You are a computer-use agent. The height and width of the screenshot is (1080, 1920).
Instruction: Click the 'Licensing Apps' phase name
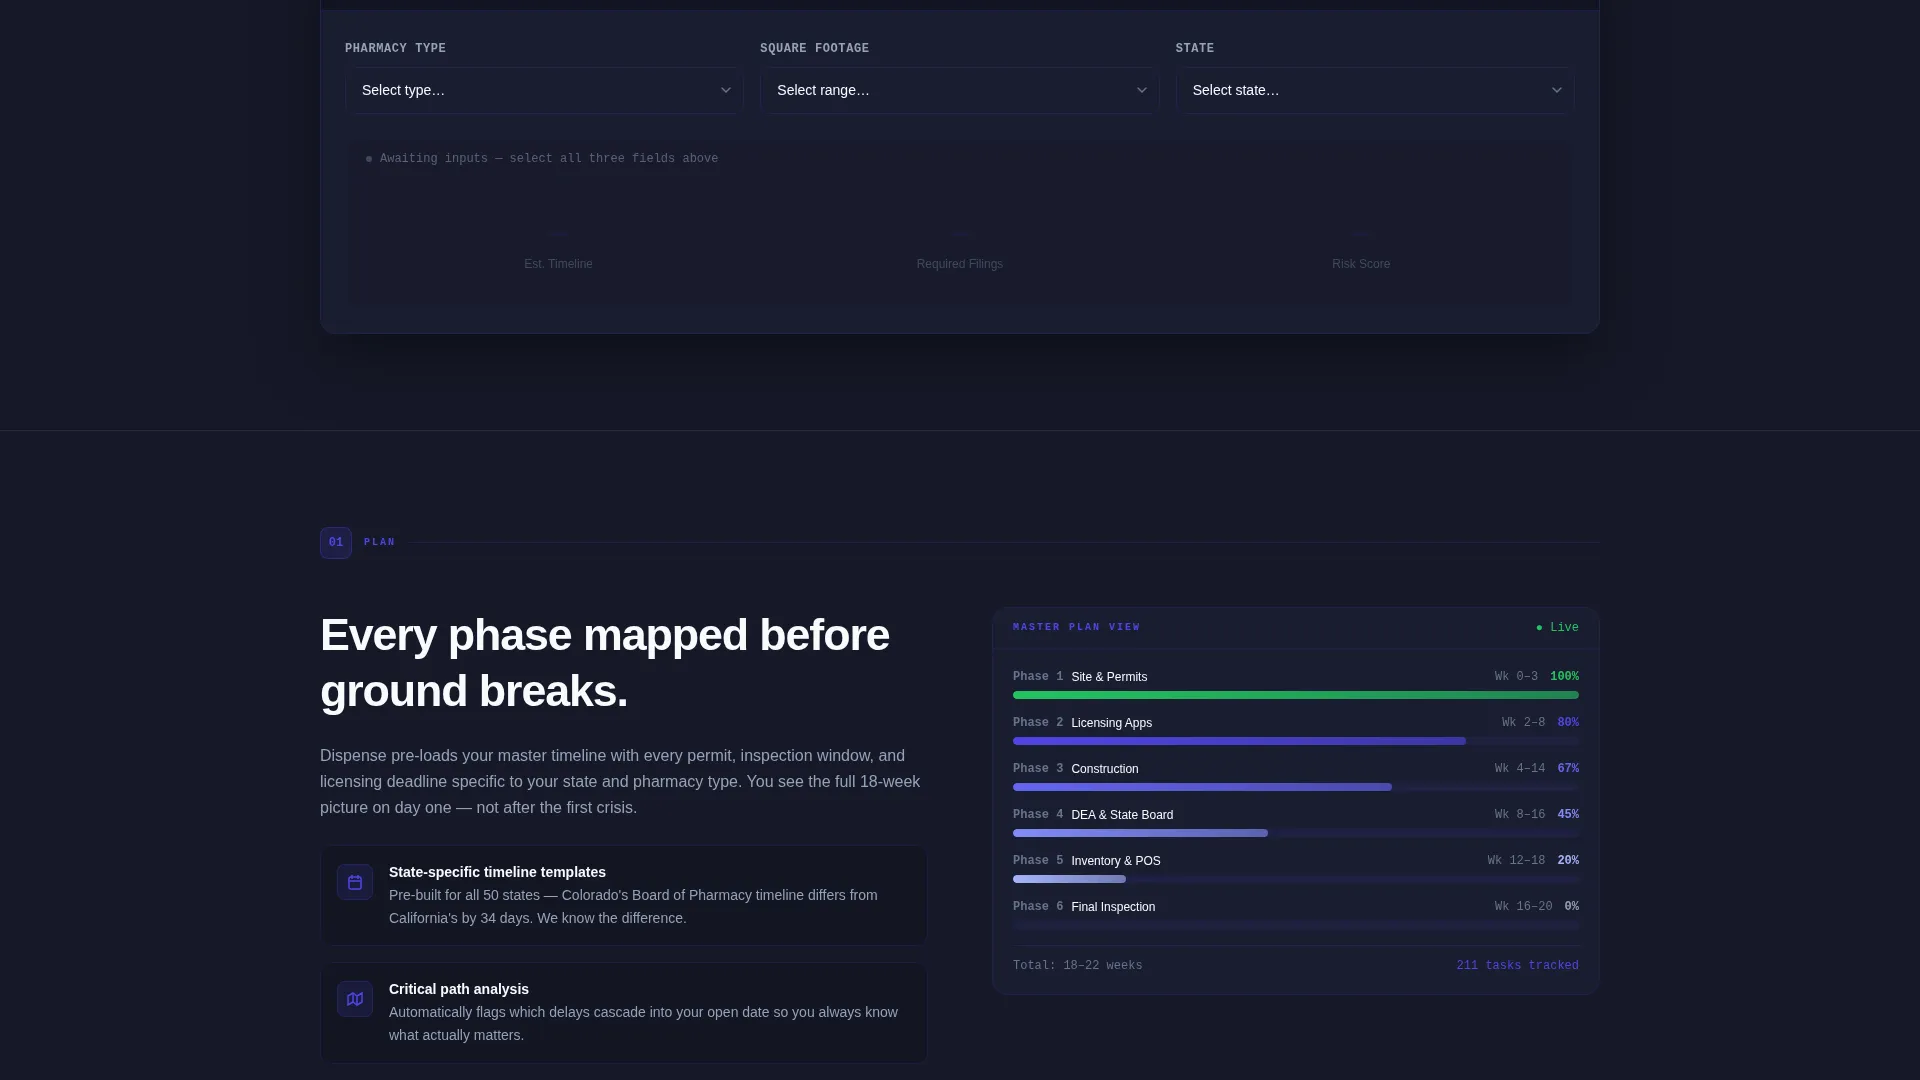(x=1111, y=723)
